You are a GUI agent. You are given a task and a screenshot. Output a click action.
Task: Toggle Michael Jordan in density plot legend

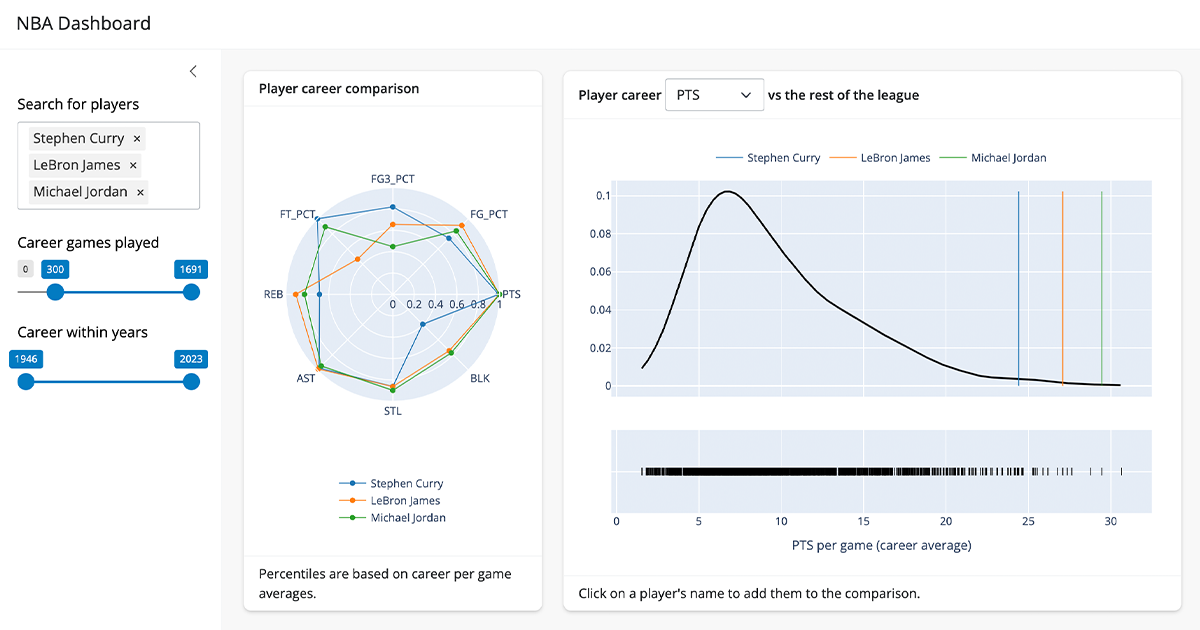[x=1008, y=158]
